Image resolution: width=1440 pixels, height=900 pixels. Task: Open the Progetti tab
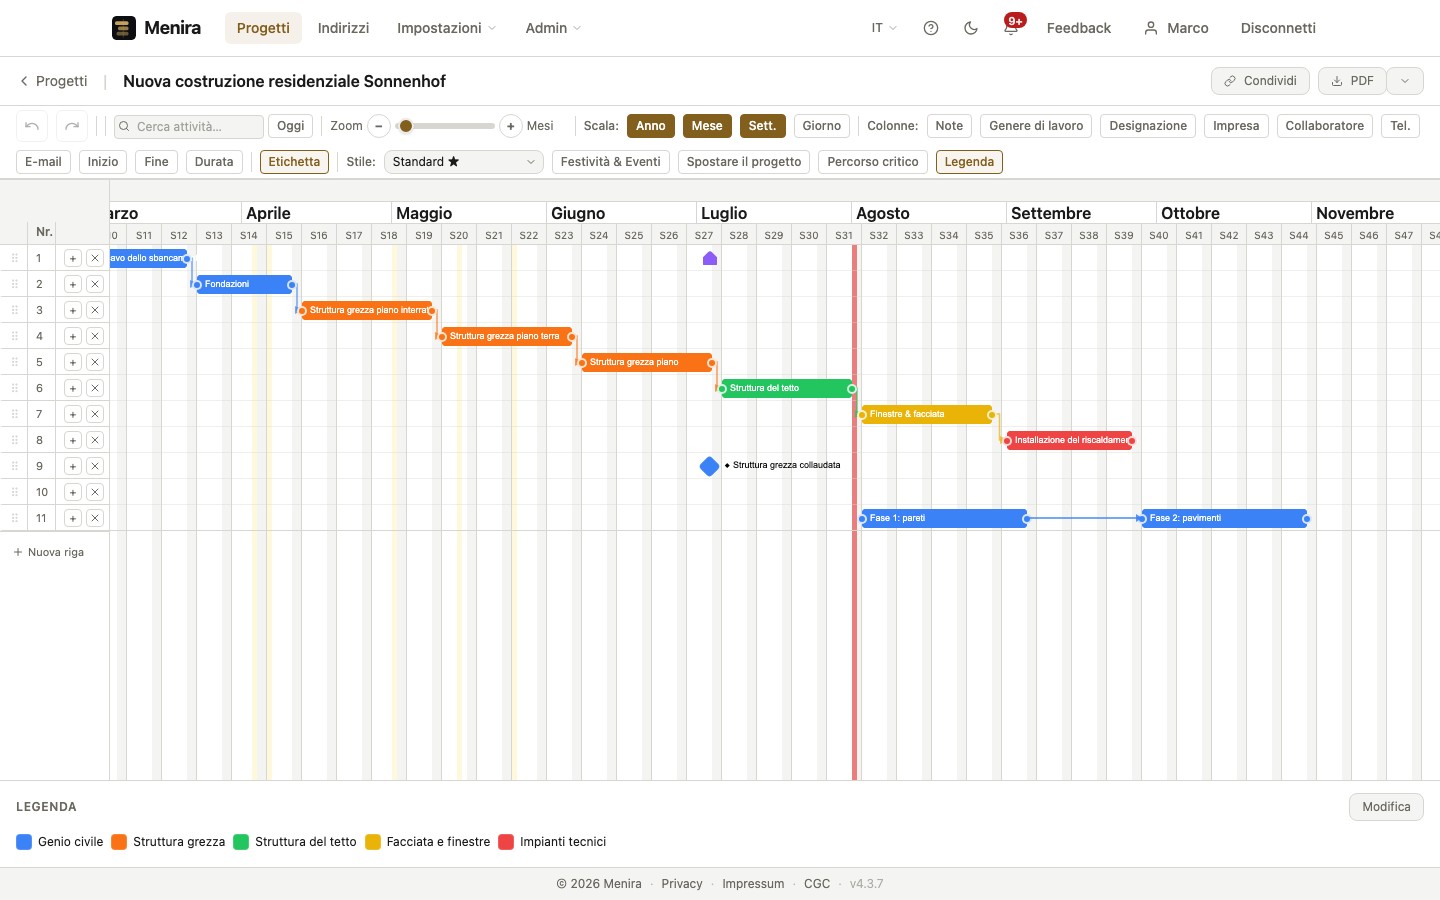tap(263, 28)
